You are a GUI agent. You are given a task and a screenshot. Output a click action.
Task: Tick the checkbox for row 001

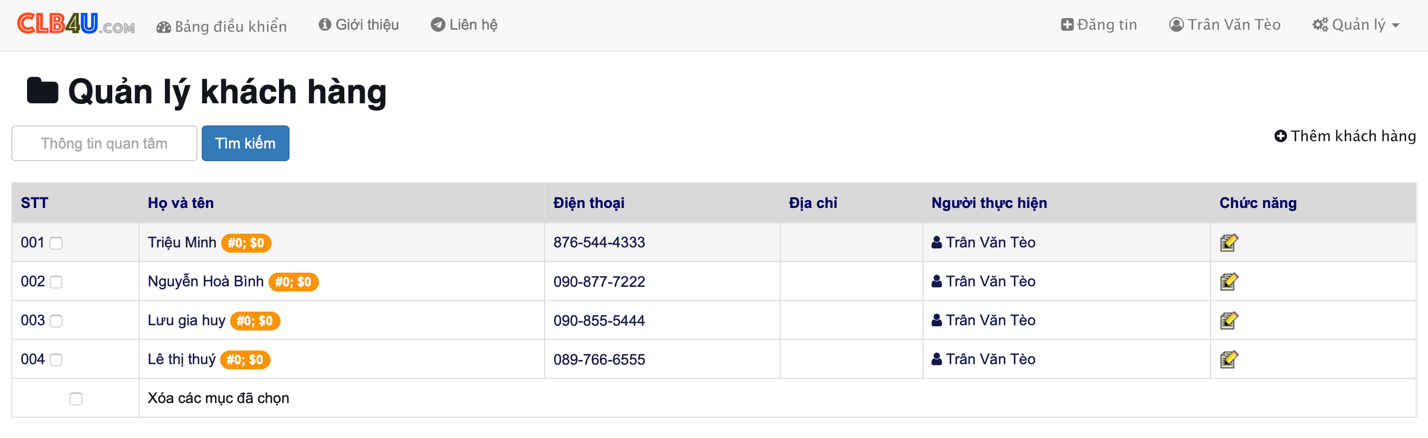[x=56, y=243]
